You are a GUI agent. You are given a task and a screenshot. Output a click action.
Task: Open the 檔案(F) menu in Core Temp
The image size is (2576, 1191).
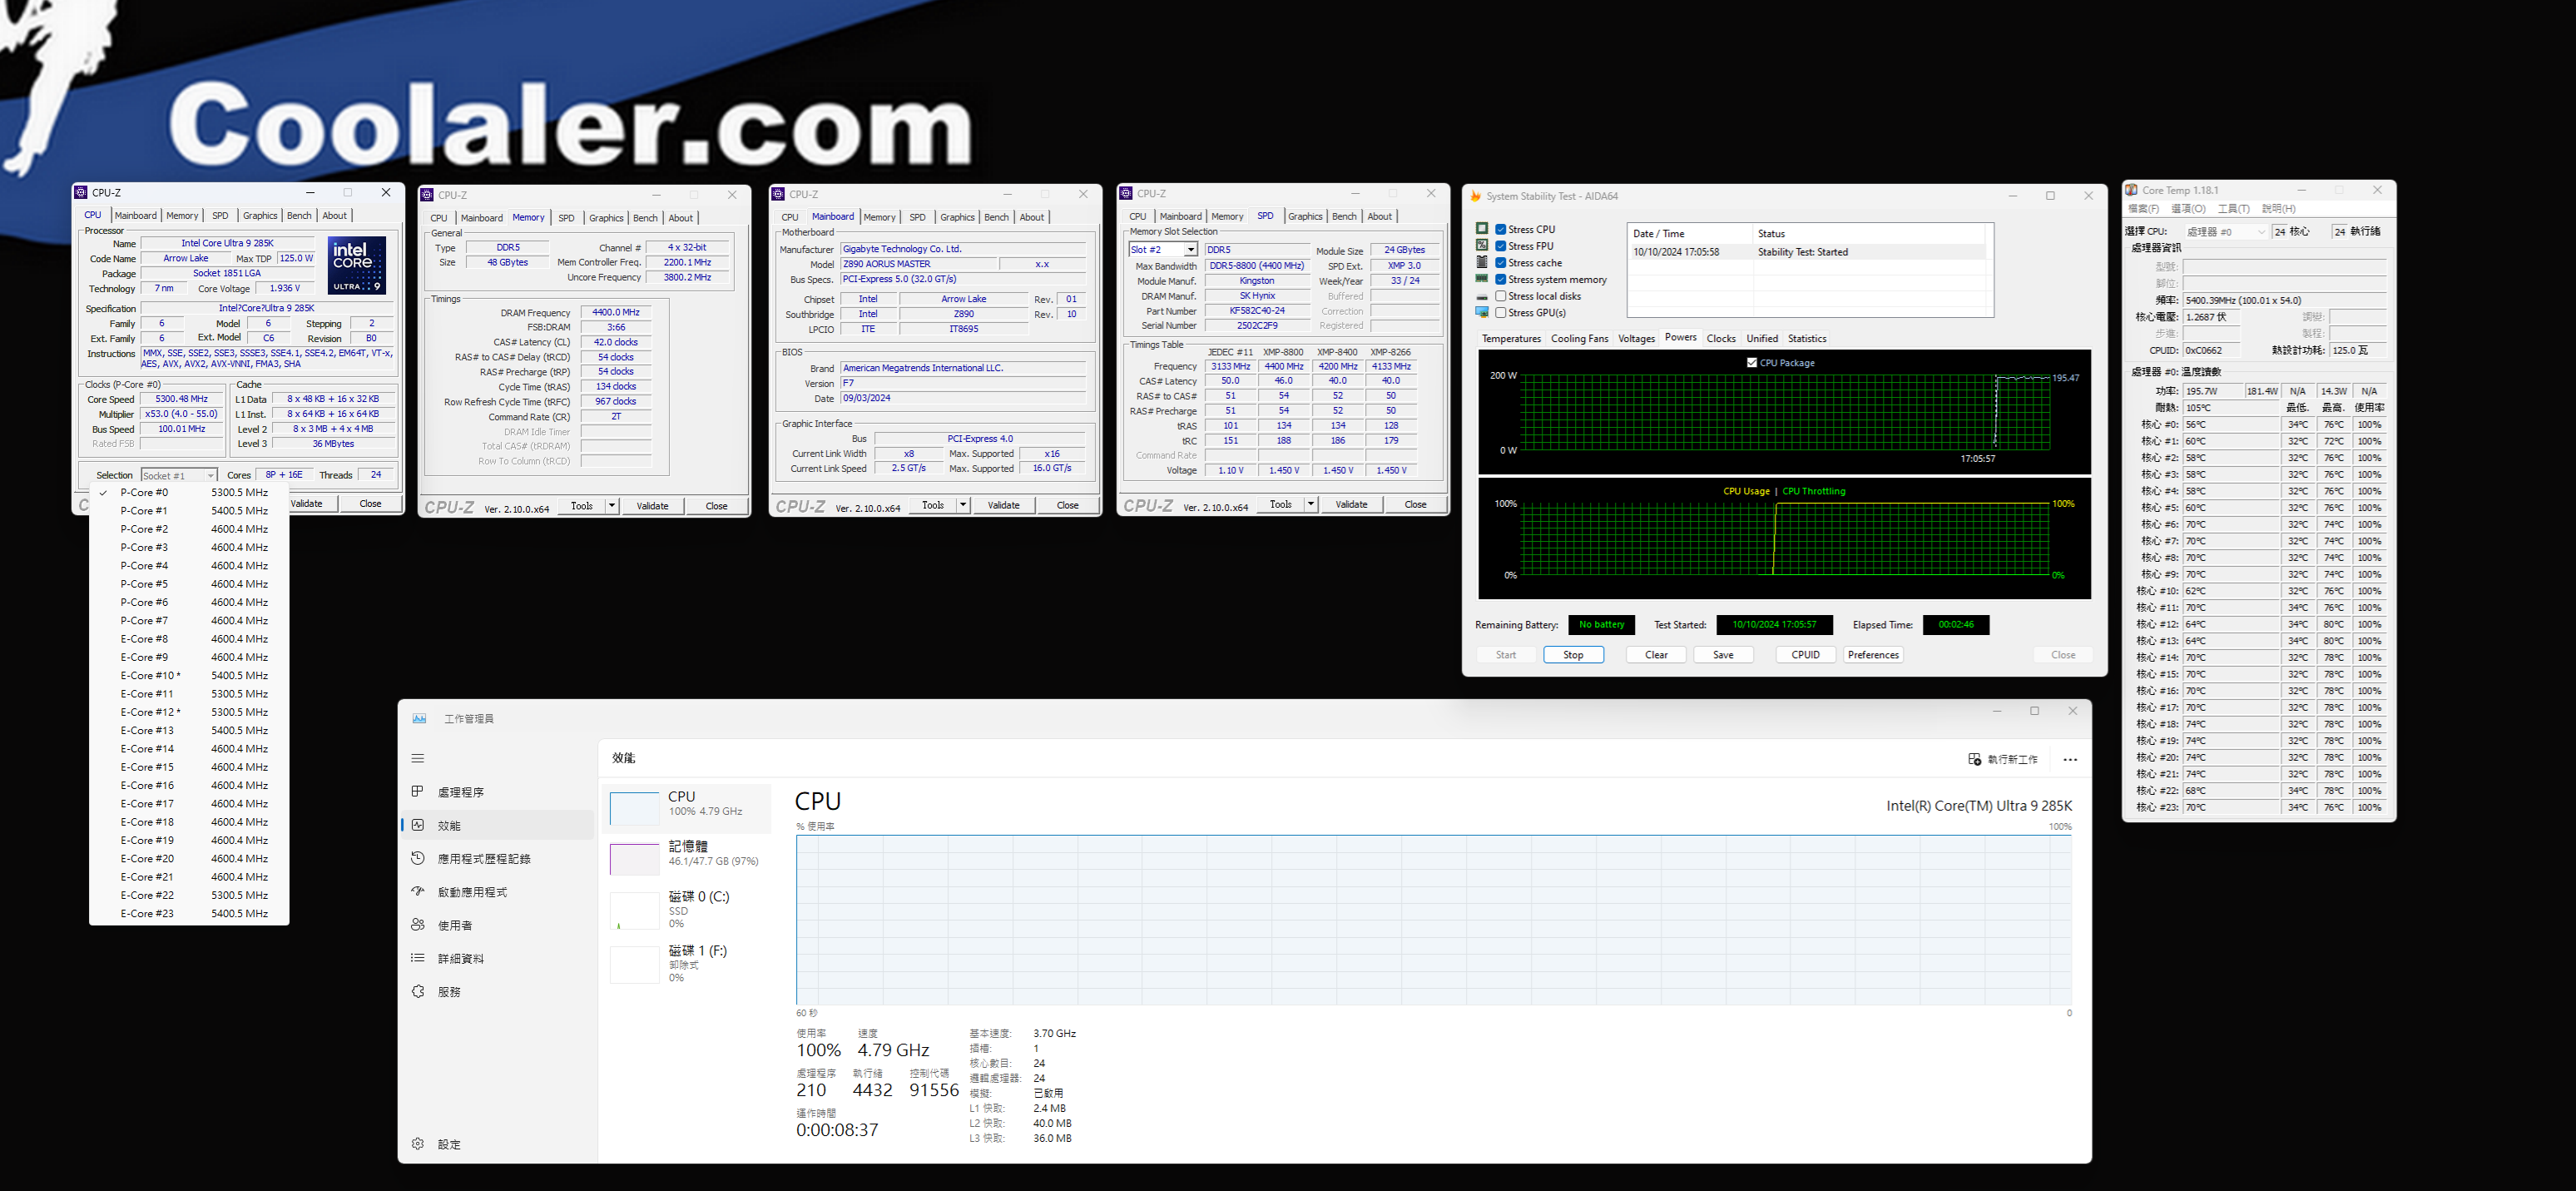click(2143, 209)
